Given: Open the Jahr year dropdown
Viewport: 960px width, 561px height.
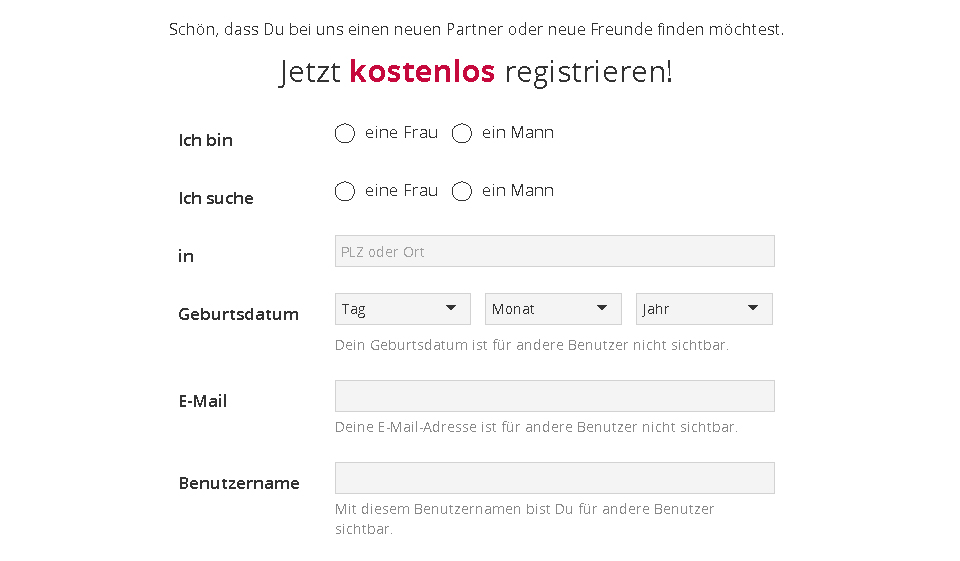Looking at the screenshot, I should [x=692, y=309].
